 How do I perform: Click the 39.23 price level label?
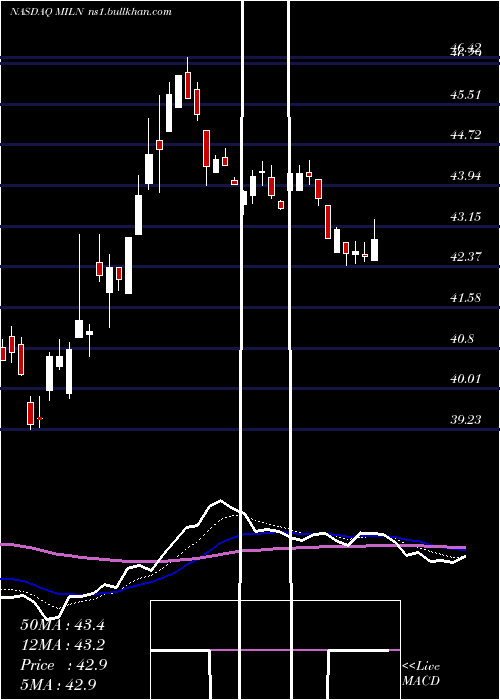click(466, 420)
